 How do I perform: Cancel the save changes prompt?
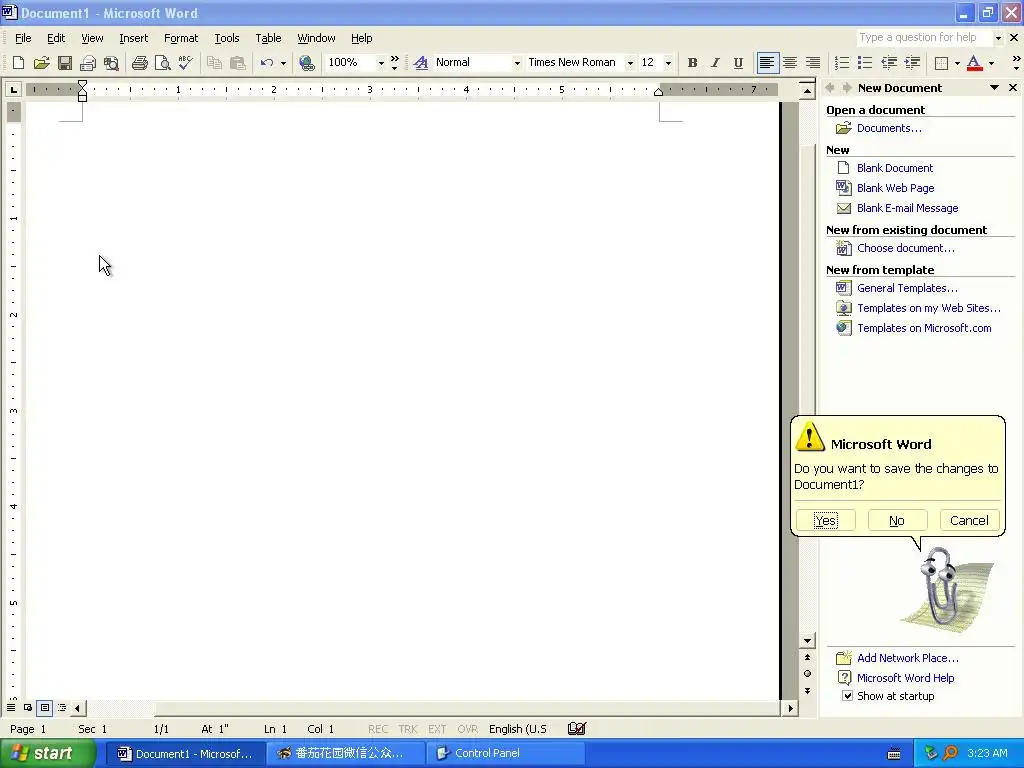[969, 520]
